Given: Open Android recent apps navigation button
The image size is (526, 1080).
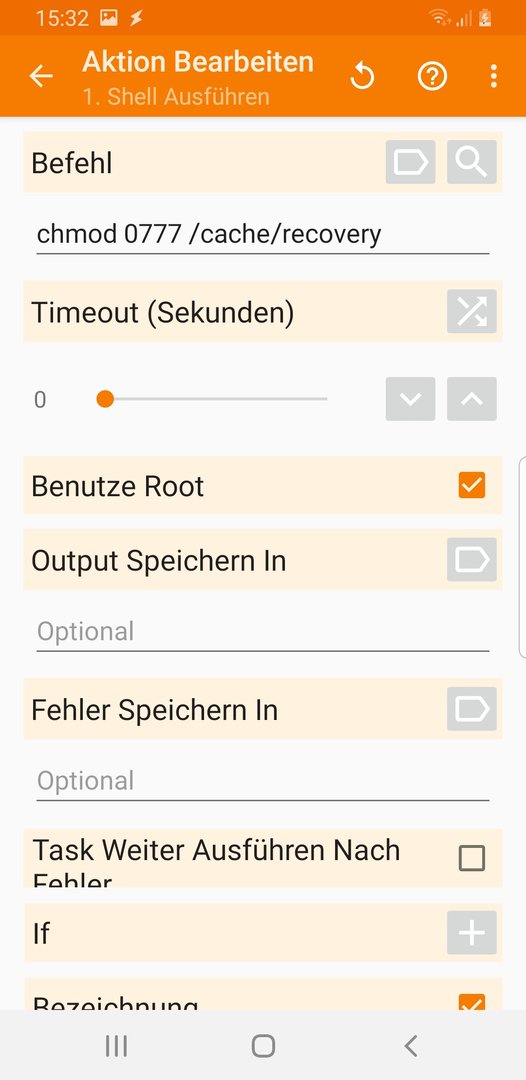Looking at the screenshot, I should (x=116, y=1046).
